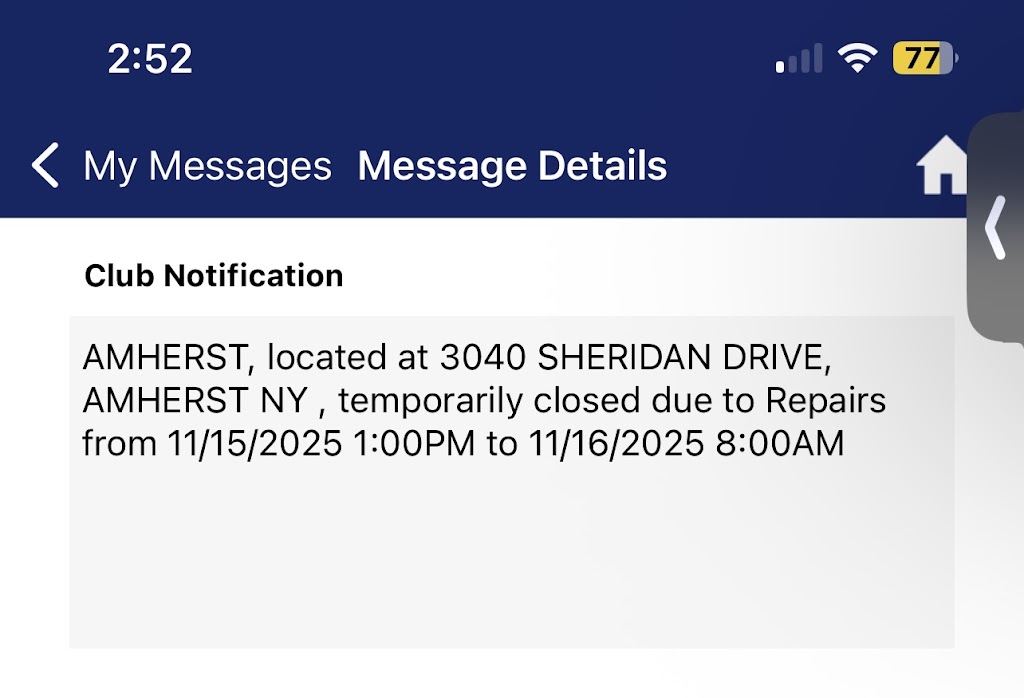
Task: Tap empty area of gray message box
Action: point(510,560)
